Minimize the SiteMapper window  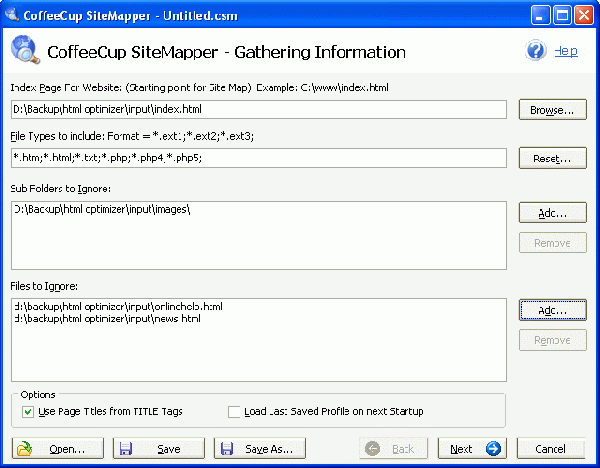pos(540,15)
